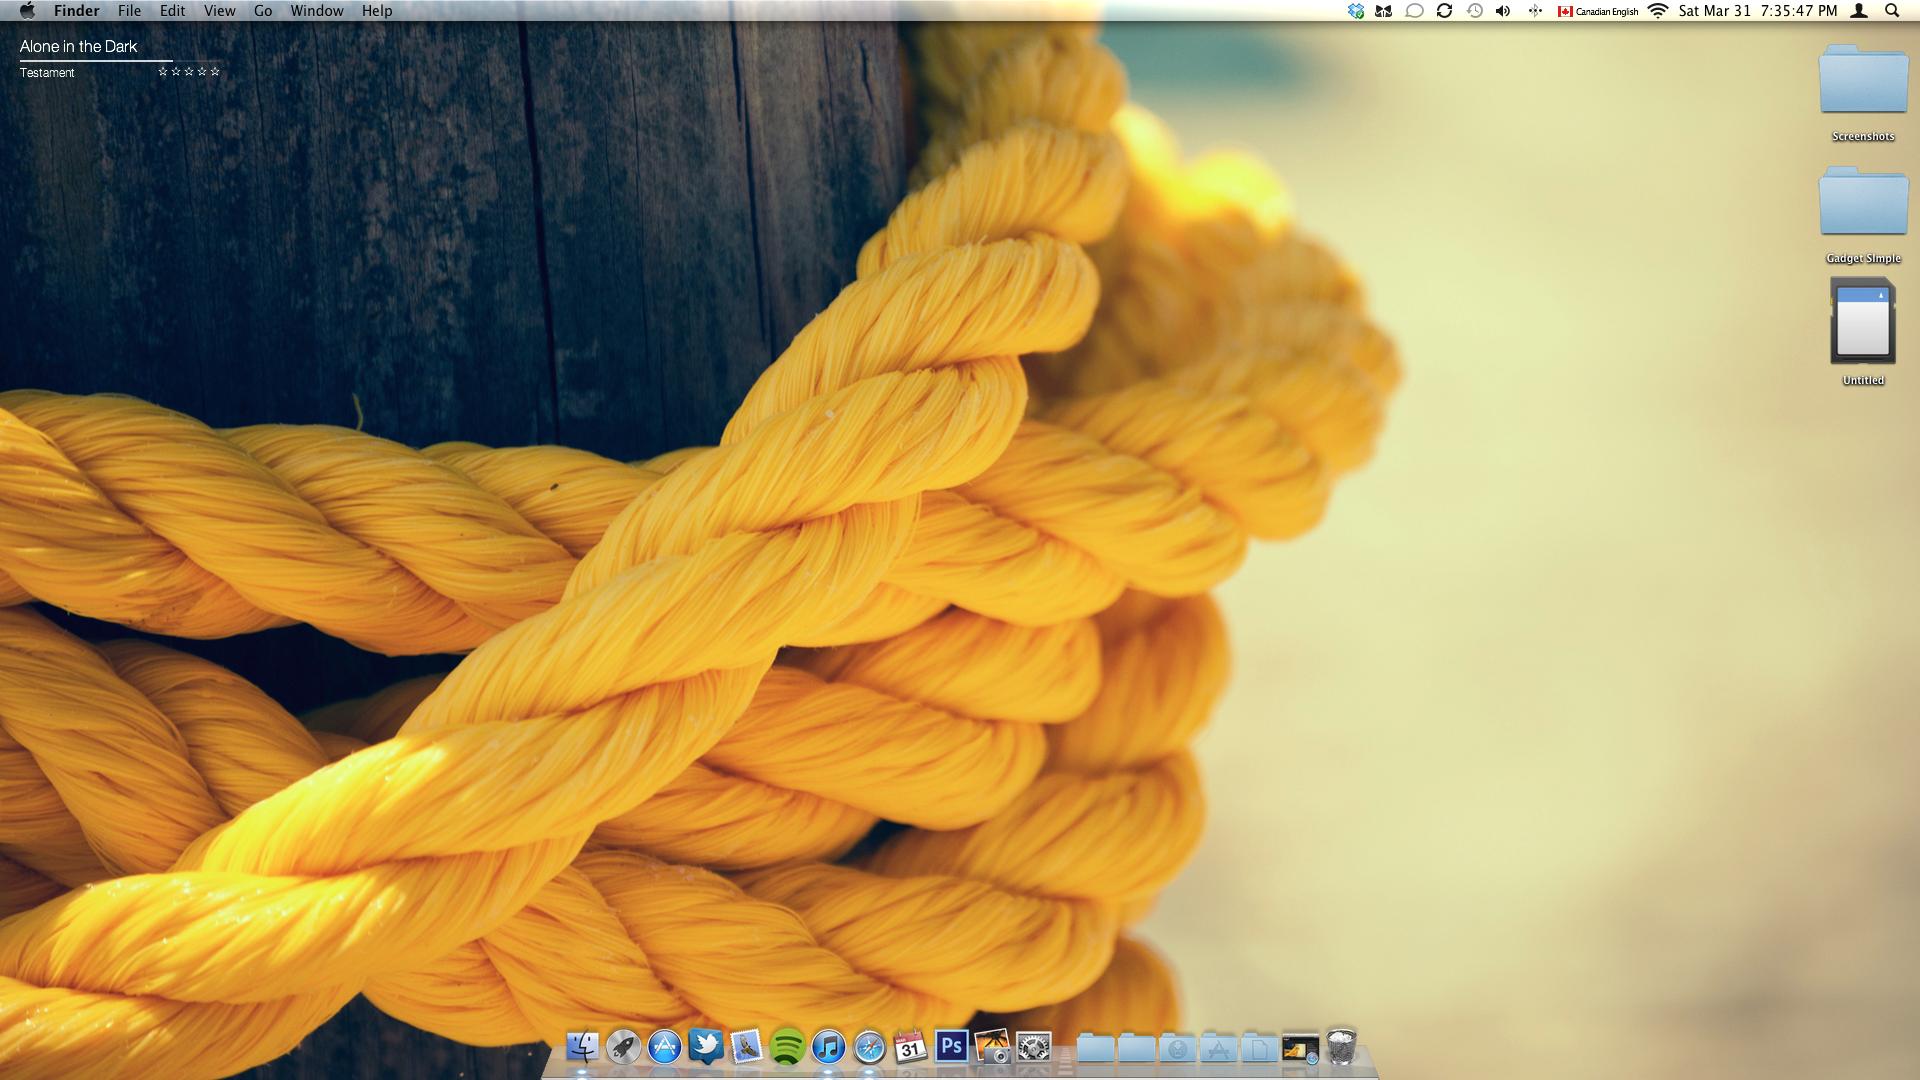The image size is (1920, 1080).
Task: Open the Wi-Fi status menu
Action: click(1658, 11)
